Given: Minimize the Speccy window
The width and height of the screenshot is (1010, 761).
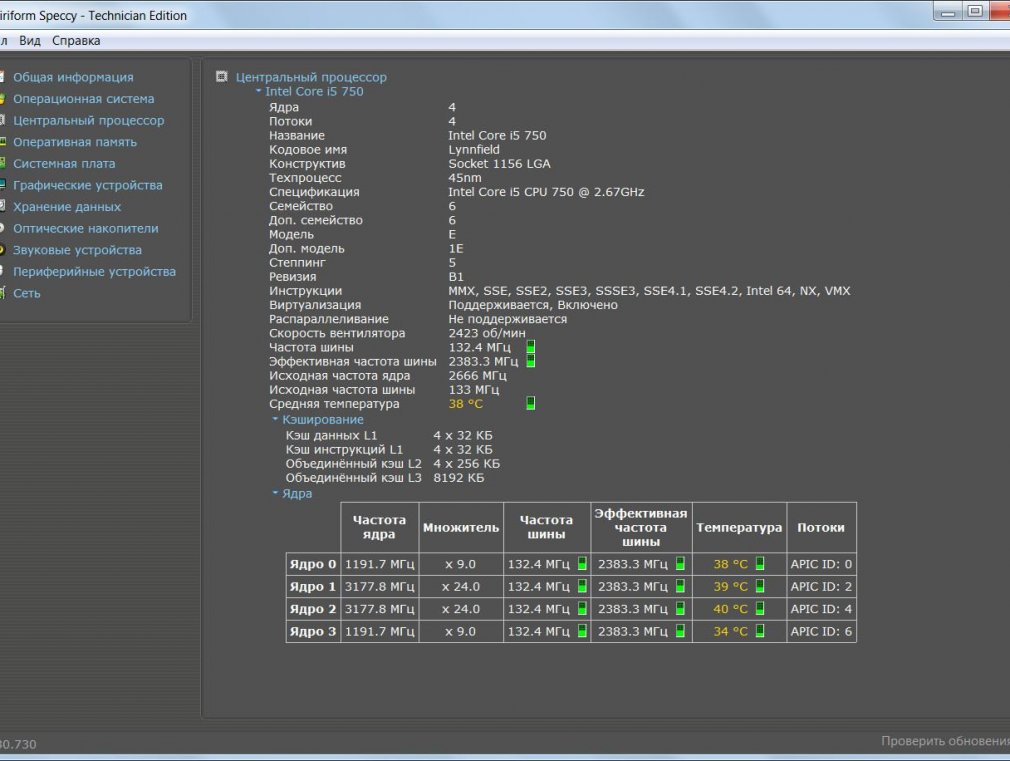Looking at the screenshot, I should tap(948, 11).
